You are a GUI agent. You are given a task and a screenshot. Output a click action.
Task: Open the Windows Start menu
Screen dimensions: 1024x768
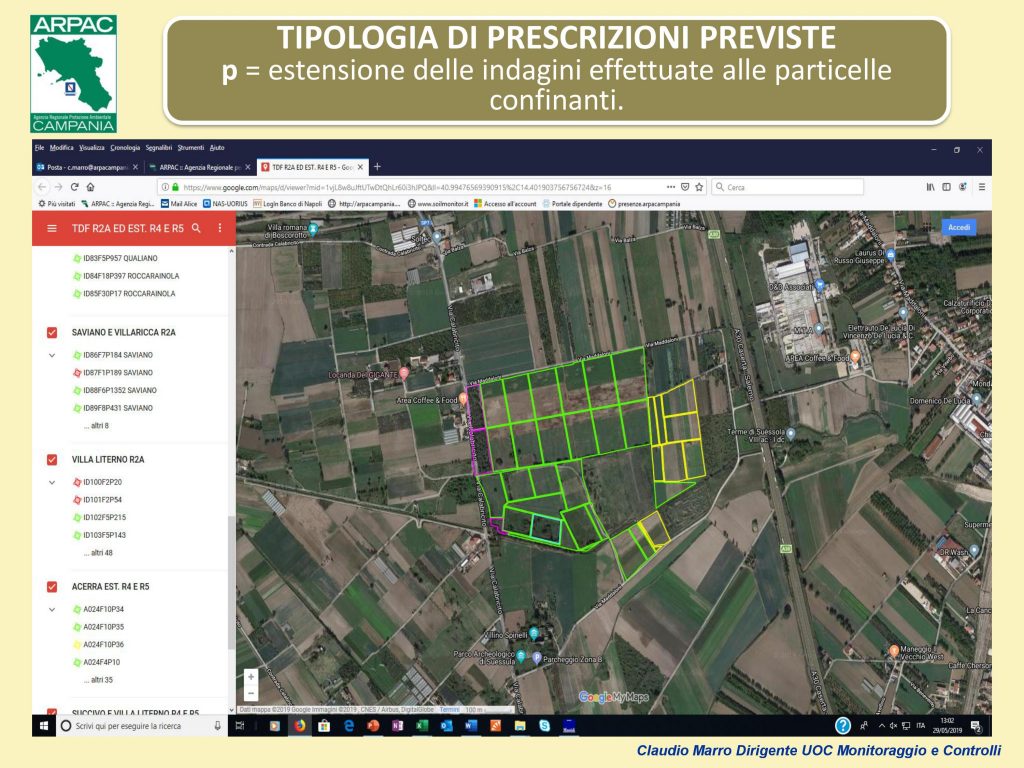point(44,726)
